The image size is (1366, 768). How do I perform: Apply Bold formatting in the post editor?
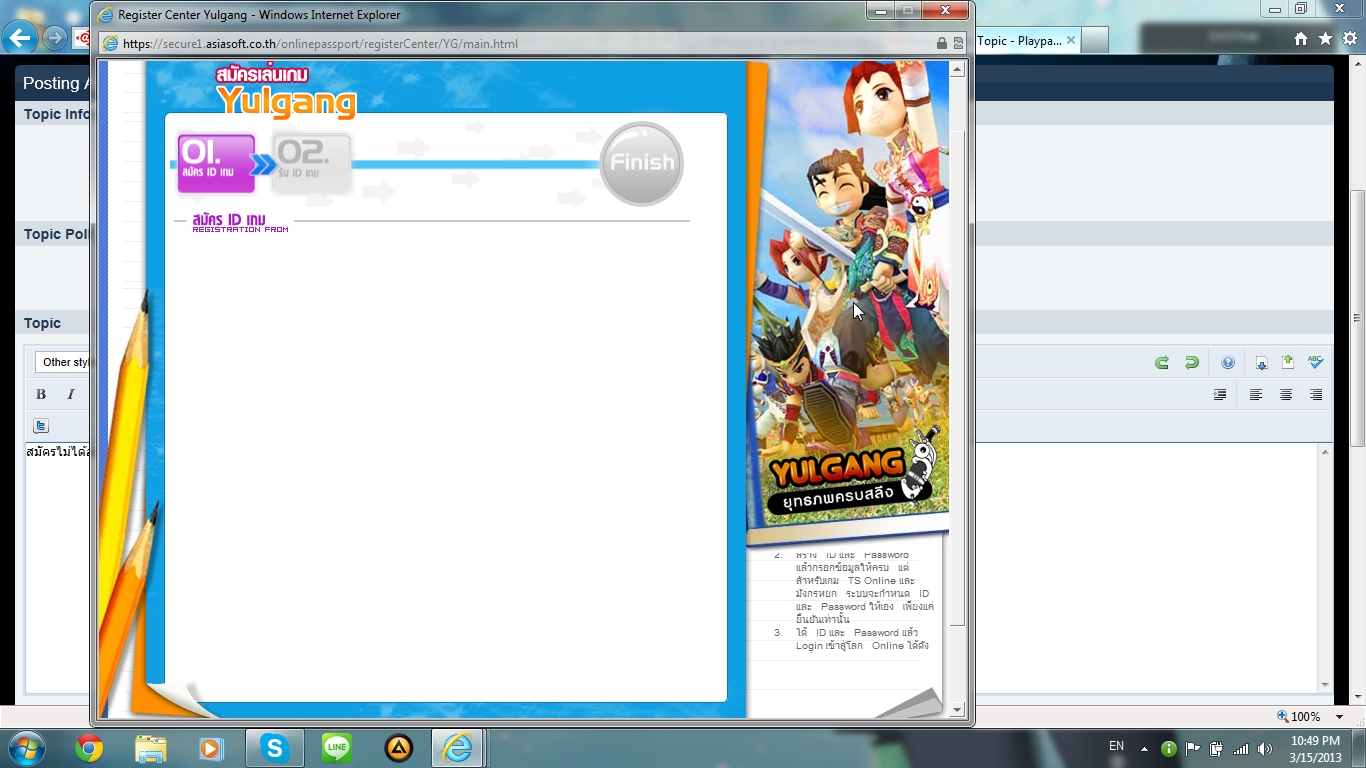pyautogui.click(x=41, y=395)
